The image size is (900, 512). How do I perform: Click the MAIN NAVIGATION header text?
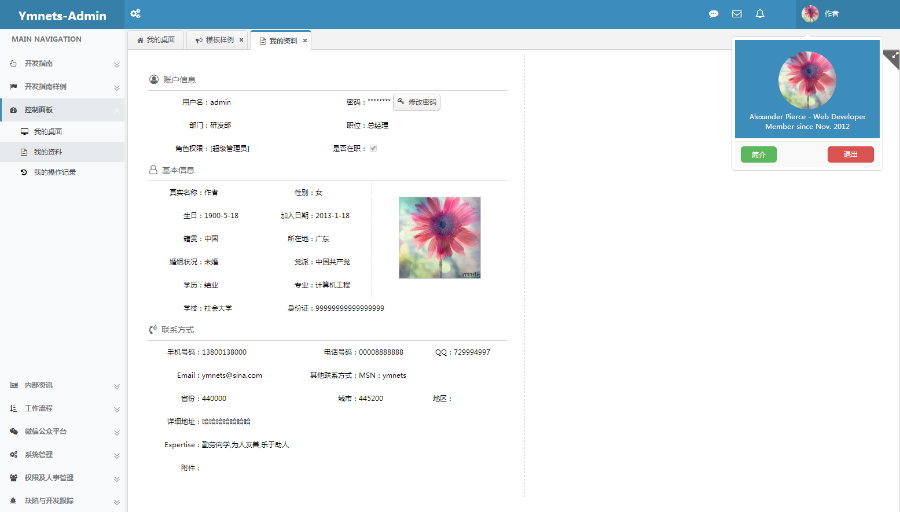coord(46,39)
